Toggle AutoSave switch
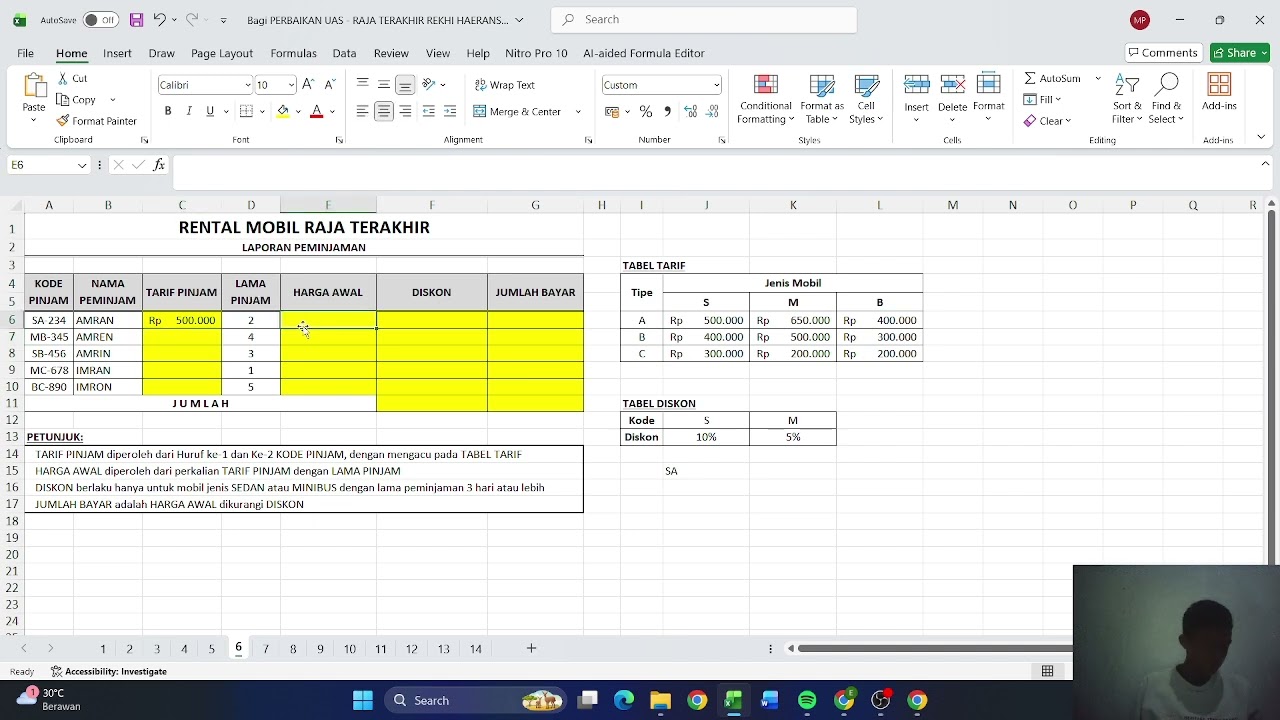 100,20
